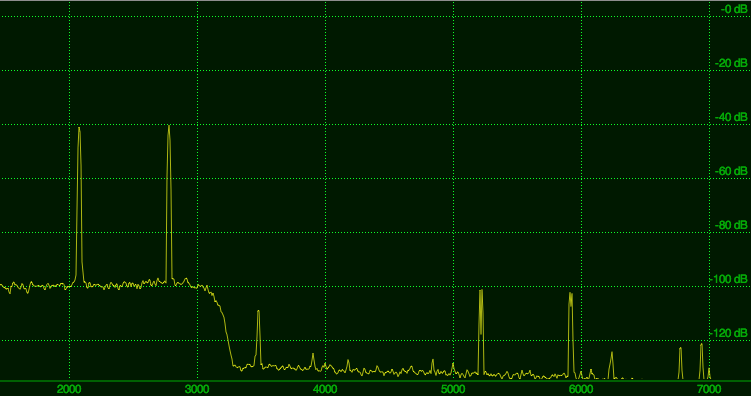Click the -40 dB scale label
751x396 pixels.
pyautogui.click(x=731, y=117)
